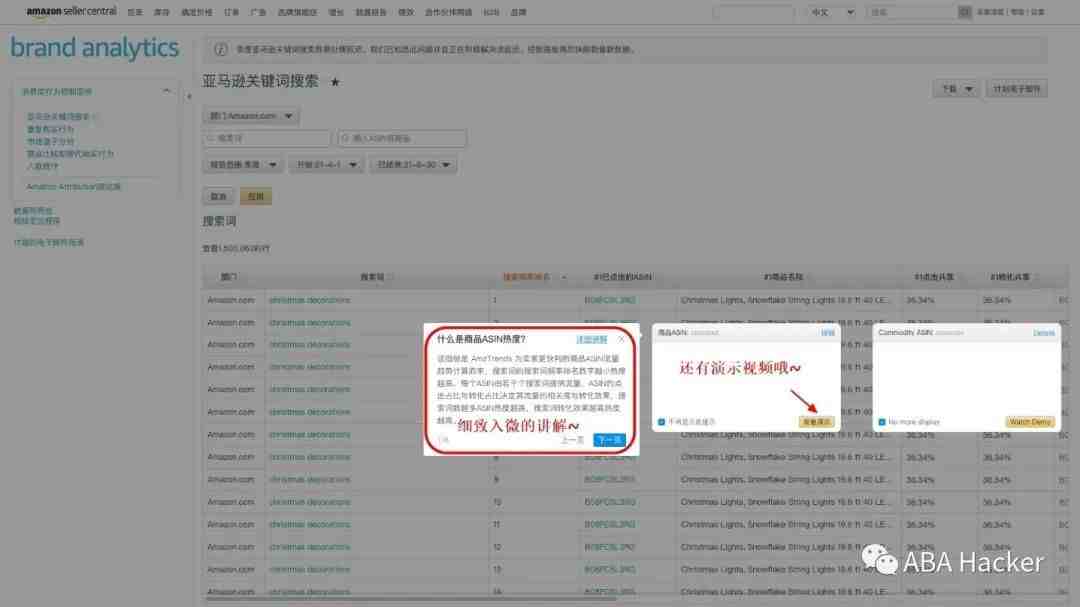Open the 人数统计 sidebar link
The width and height of the screenshot is (1080, 607).
pyautogui.click(x=42, y=166)
